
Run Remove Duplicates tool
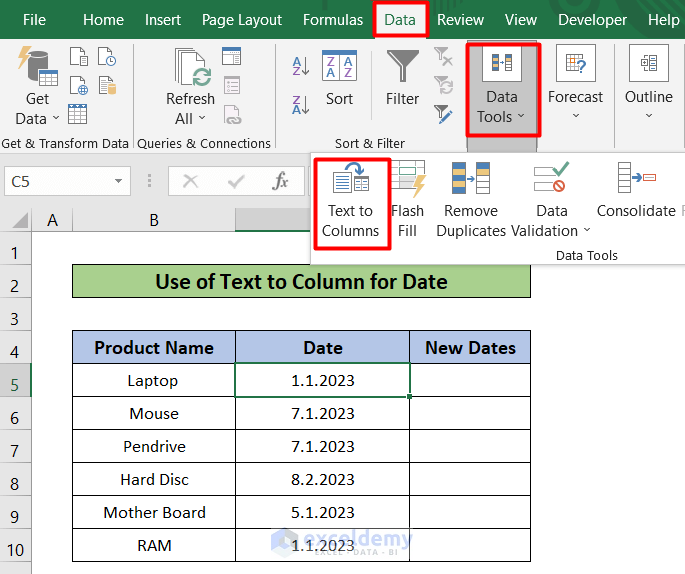(470, 201)
